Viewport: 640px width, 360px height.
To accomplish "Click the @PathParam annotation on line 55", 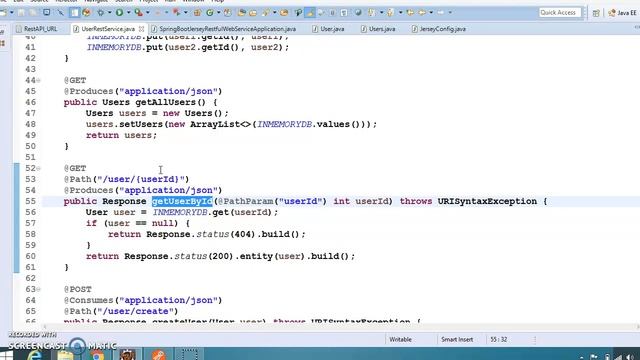I will pyautogui.click(x=245, y=201).
